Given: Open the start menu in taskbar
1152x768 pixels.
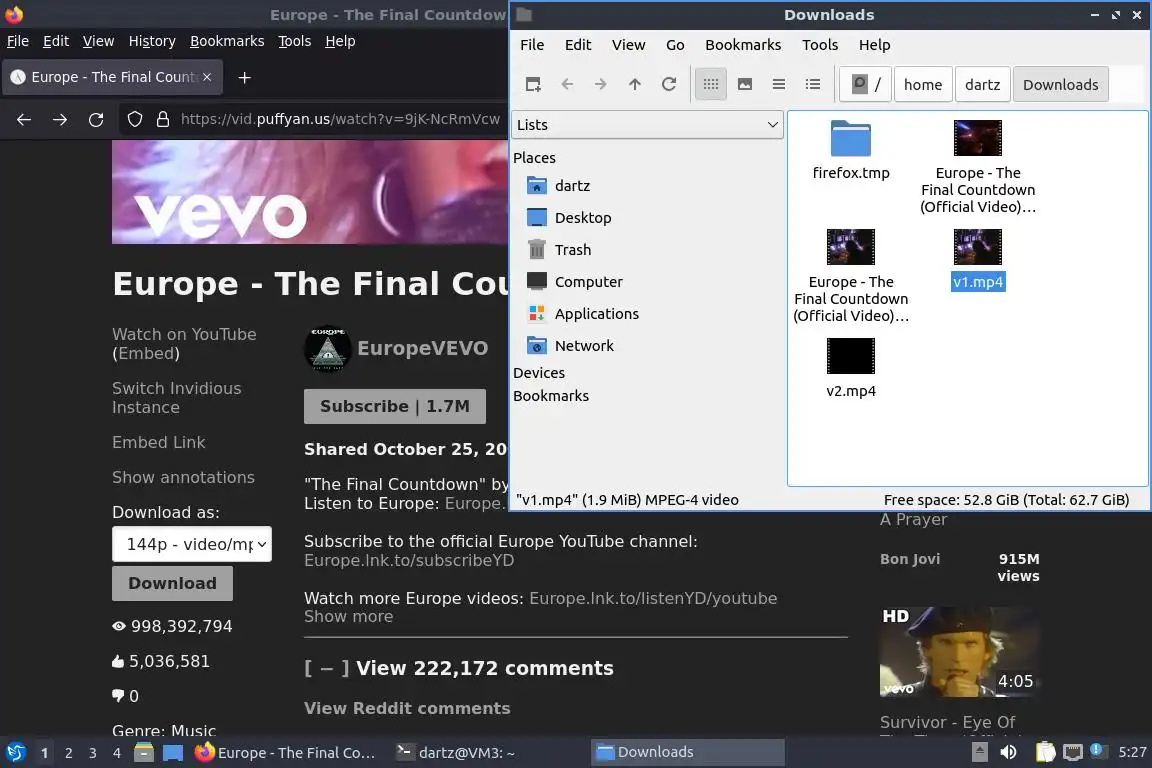Looking at the screenshot, I should point(15,753).
